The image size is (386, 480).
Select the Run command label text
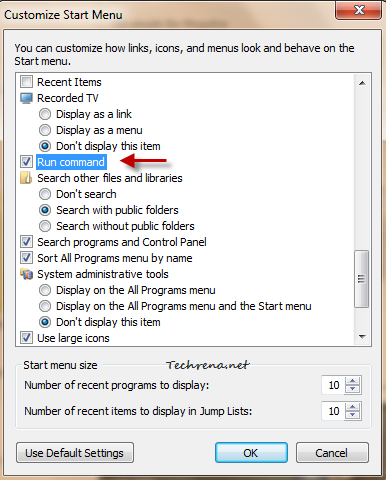pos(71,162)
